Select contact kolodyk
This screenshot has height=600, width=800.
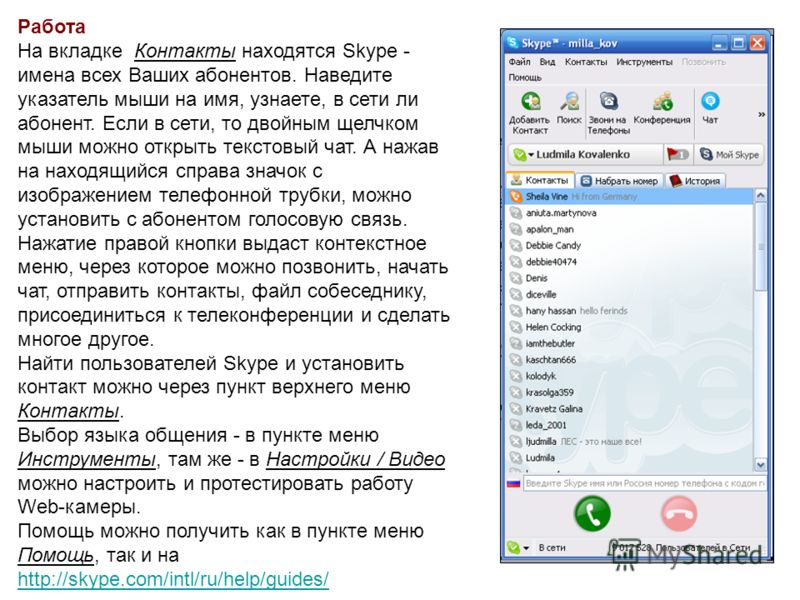[x=630, y=376]
